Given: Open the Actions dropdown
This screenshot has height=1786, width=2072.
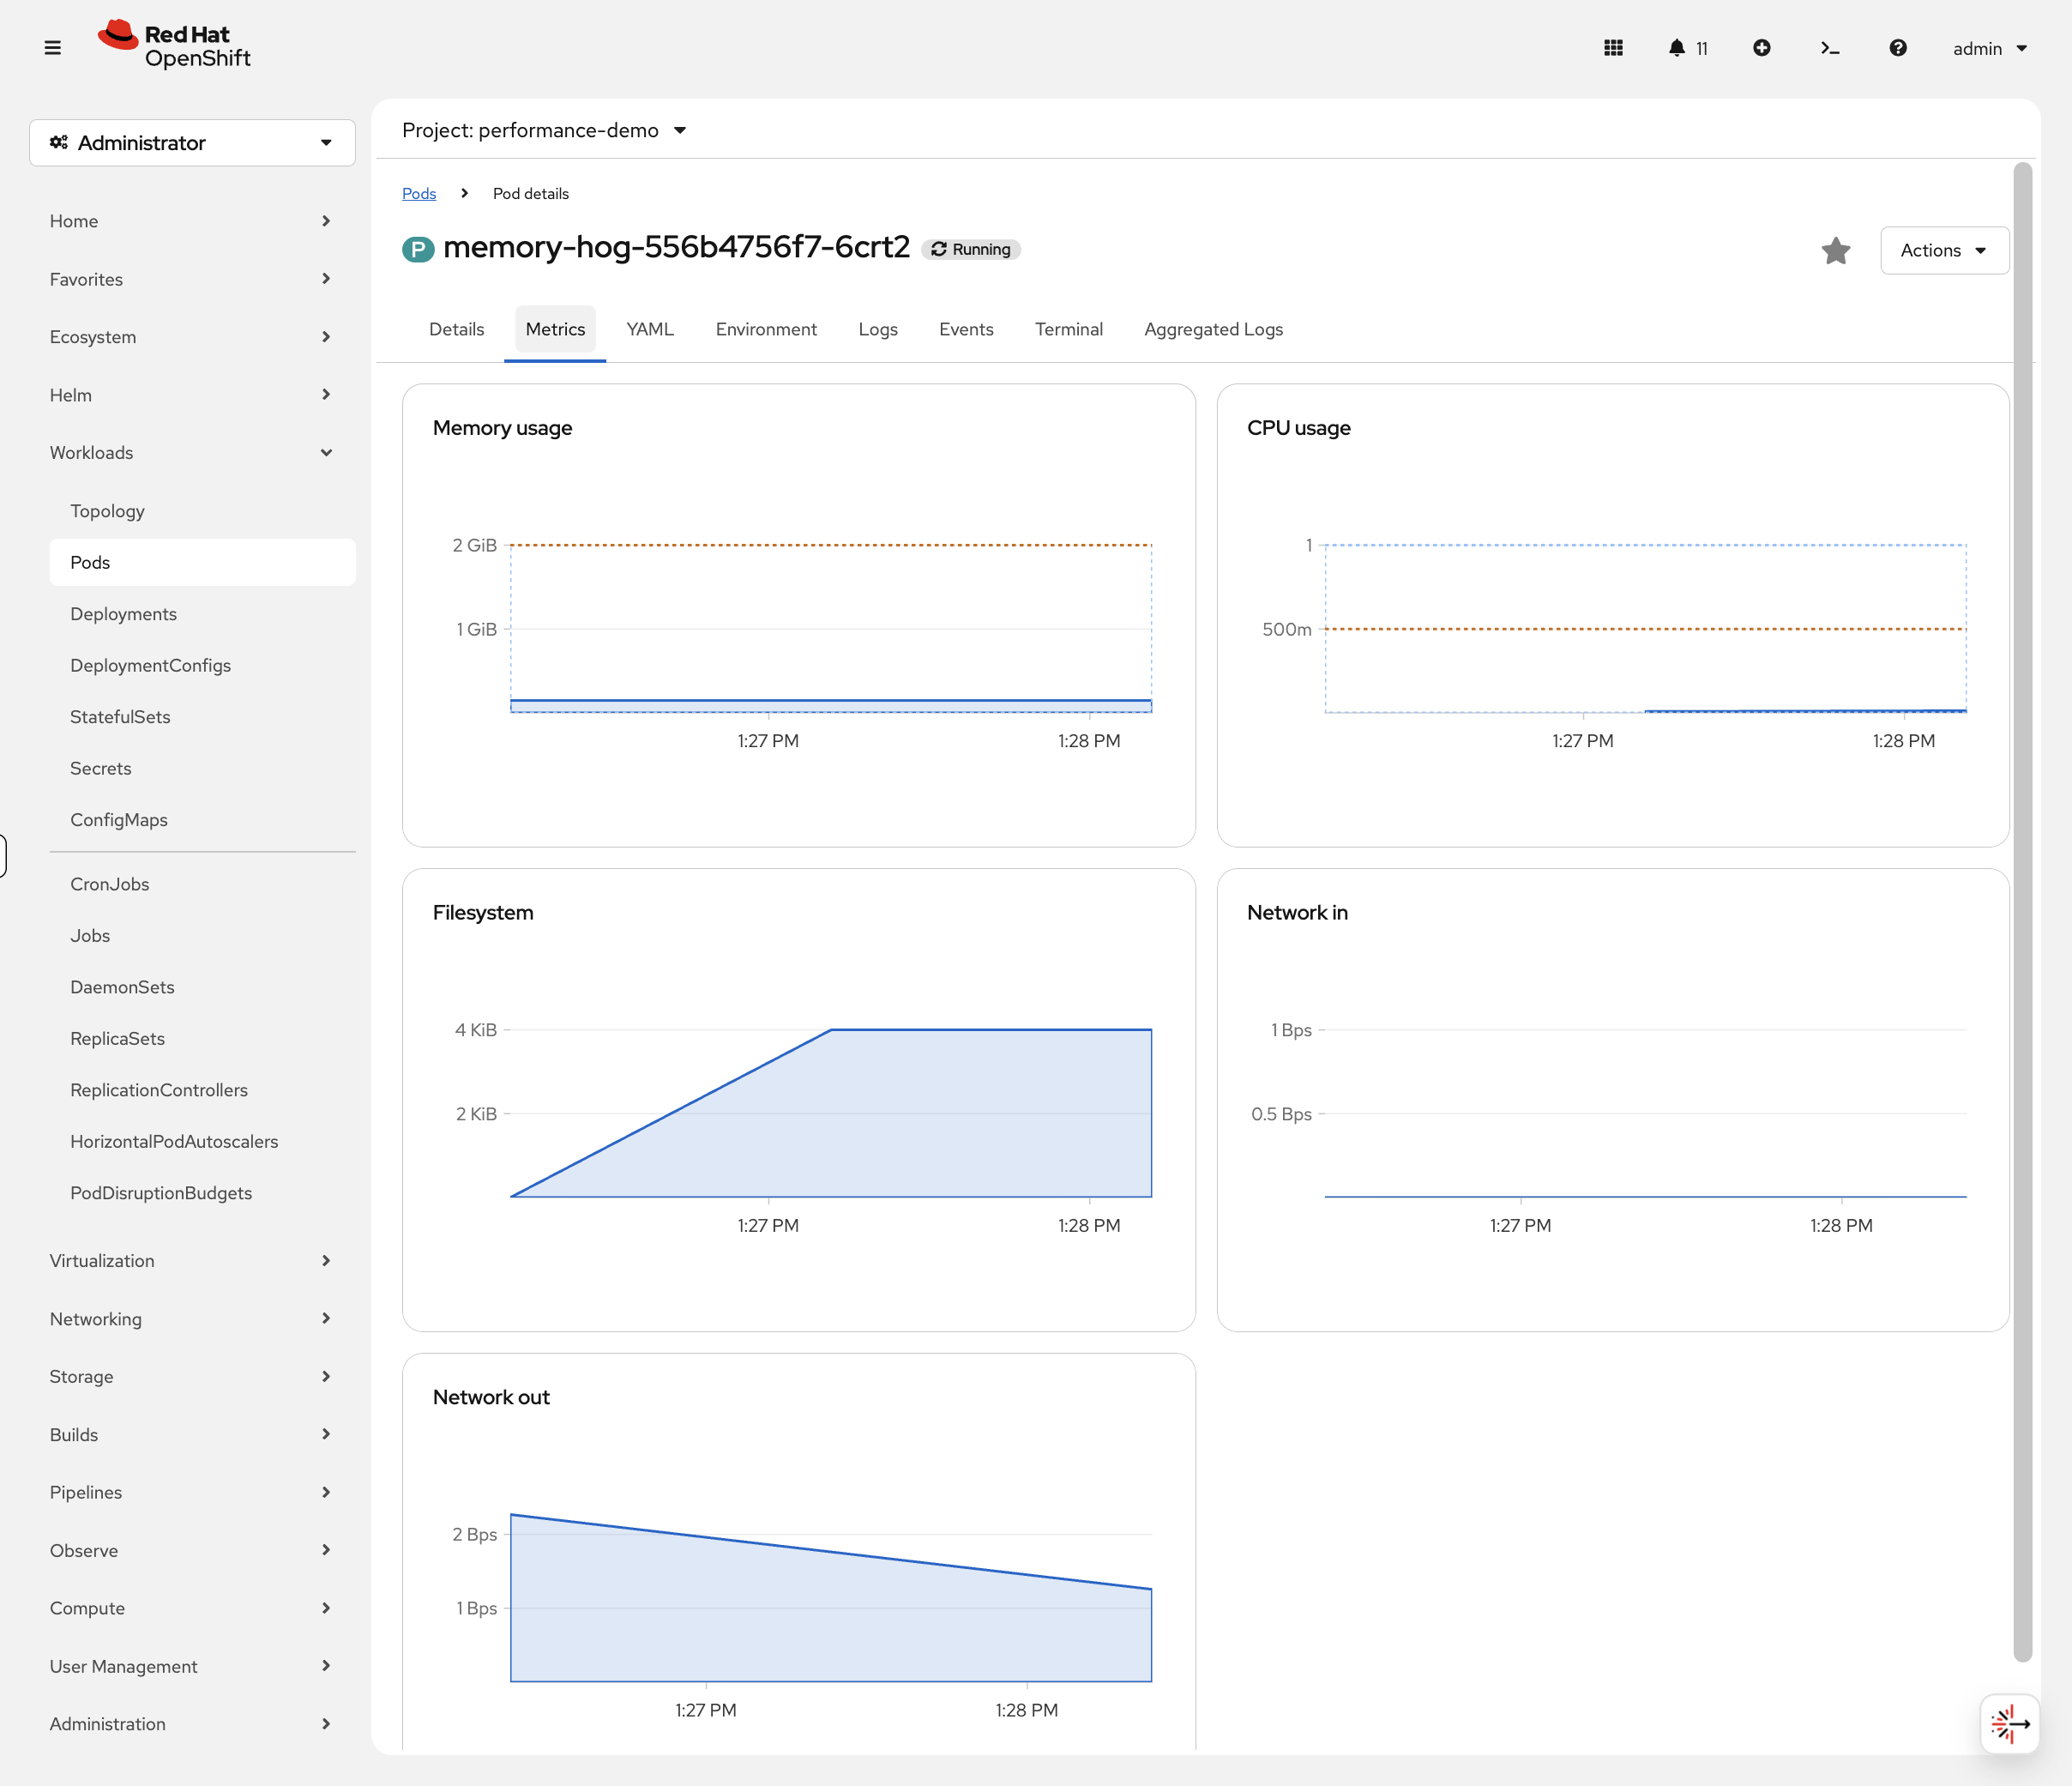Looking at the screenshot, I should pyautogui.click(x=1943, y=250).
